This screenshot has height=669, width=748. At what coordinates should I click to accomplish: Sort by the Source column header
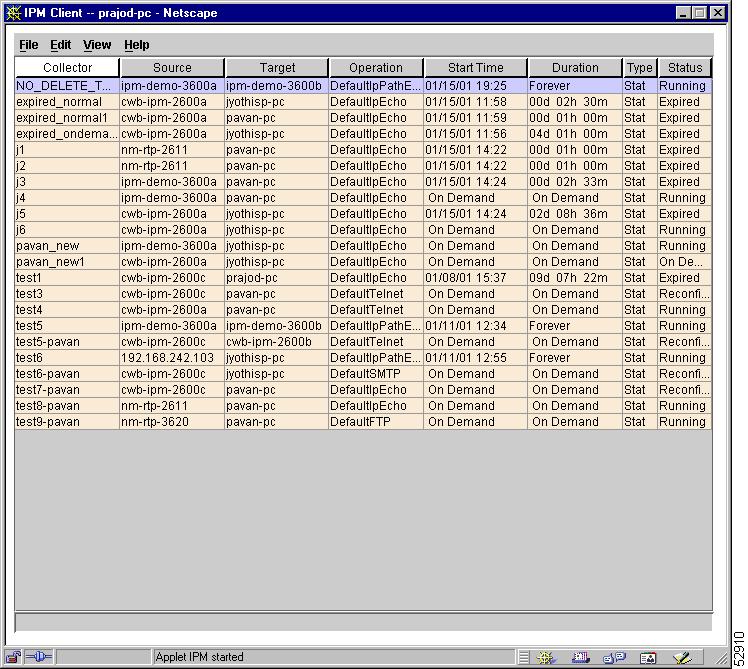point(172,68)
